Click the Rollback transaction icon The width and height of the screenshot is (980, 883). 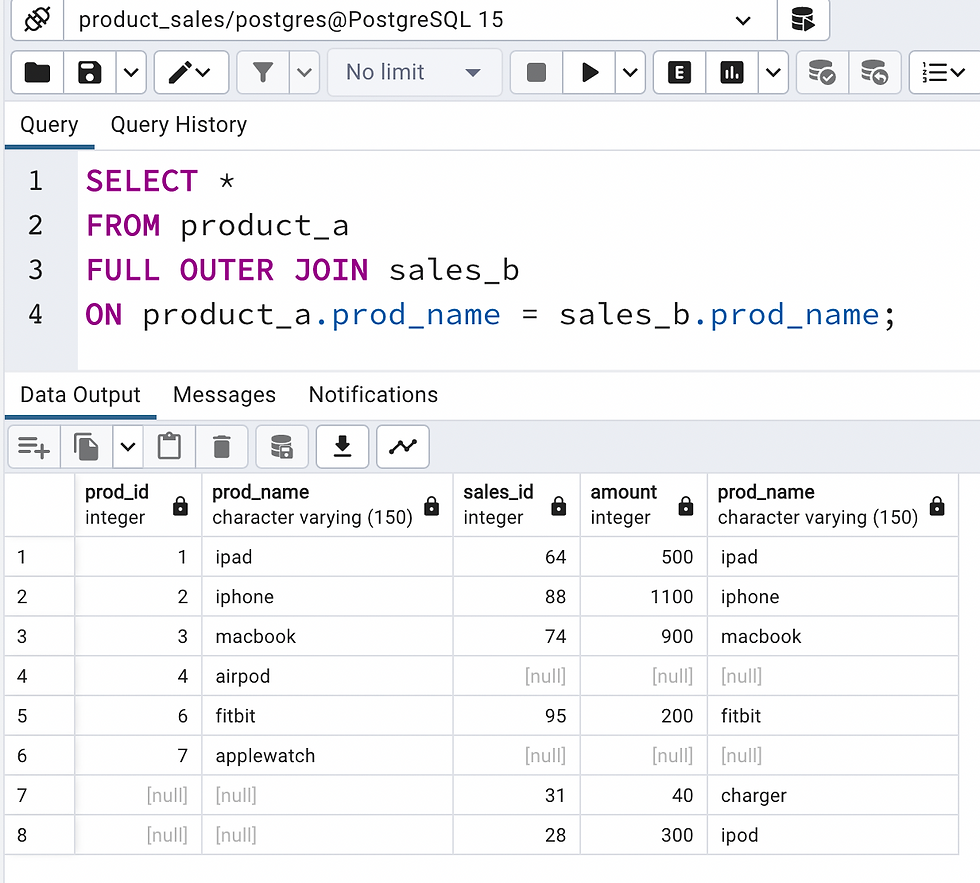[874, 72]
